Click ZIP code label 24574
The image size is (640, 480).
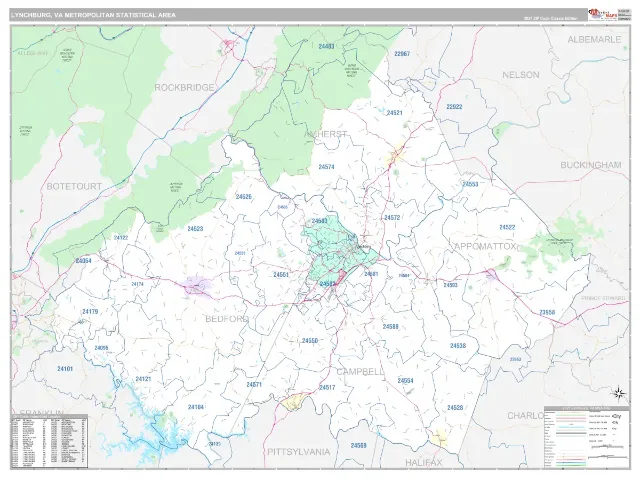point(326,167)
